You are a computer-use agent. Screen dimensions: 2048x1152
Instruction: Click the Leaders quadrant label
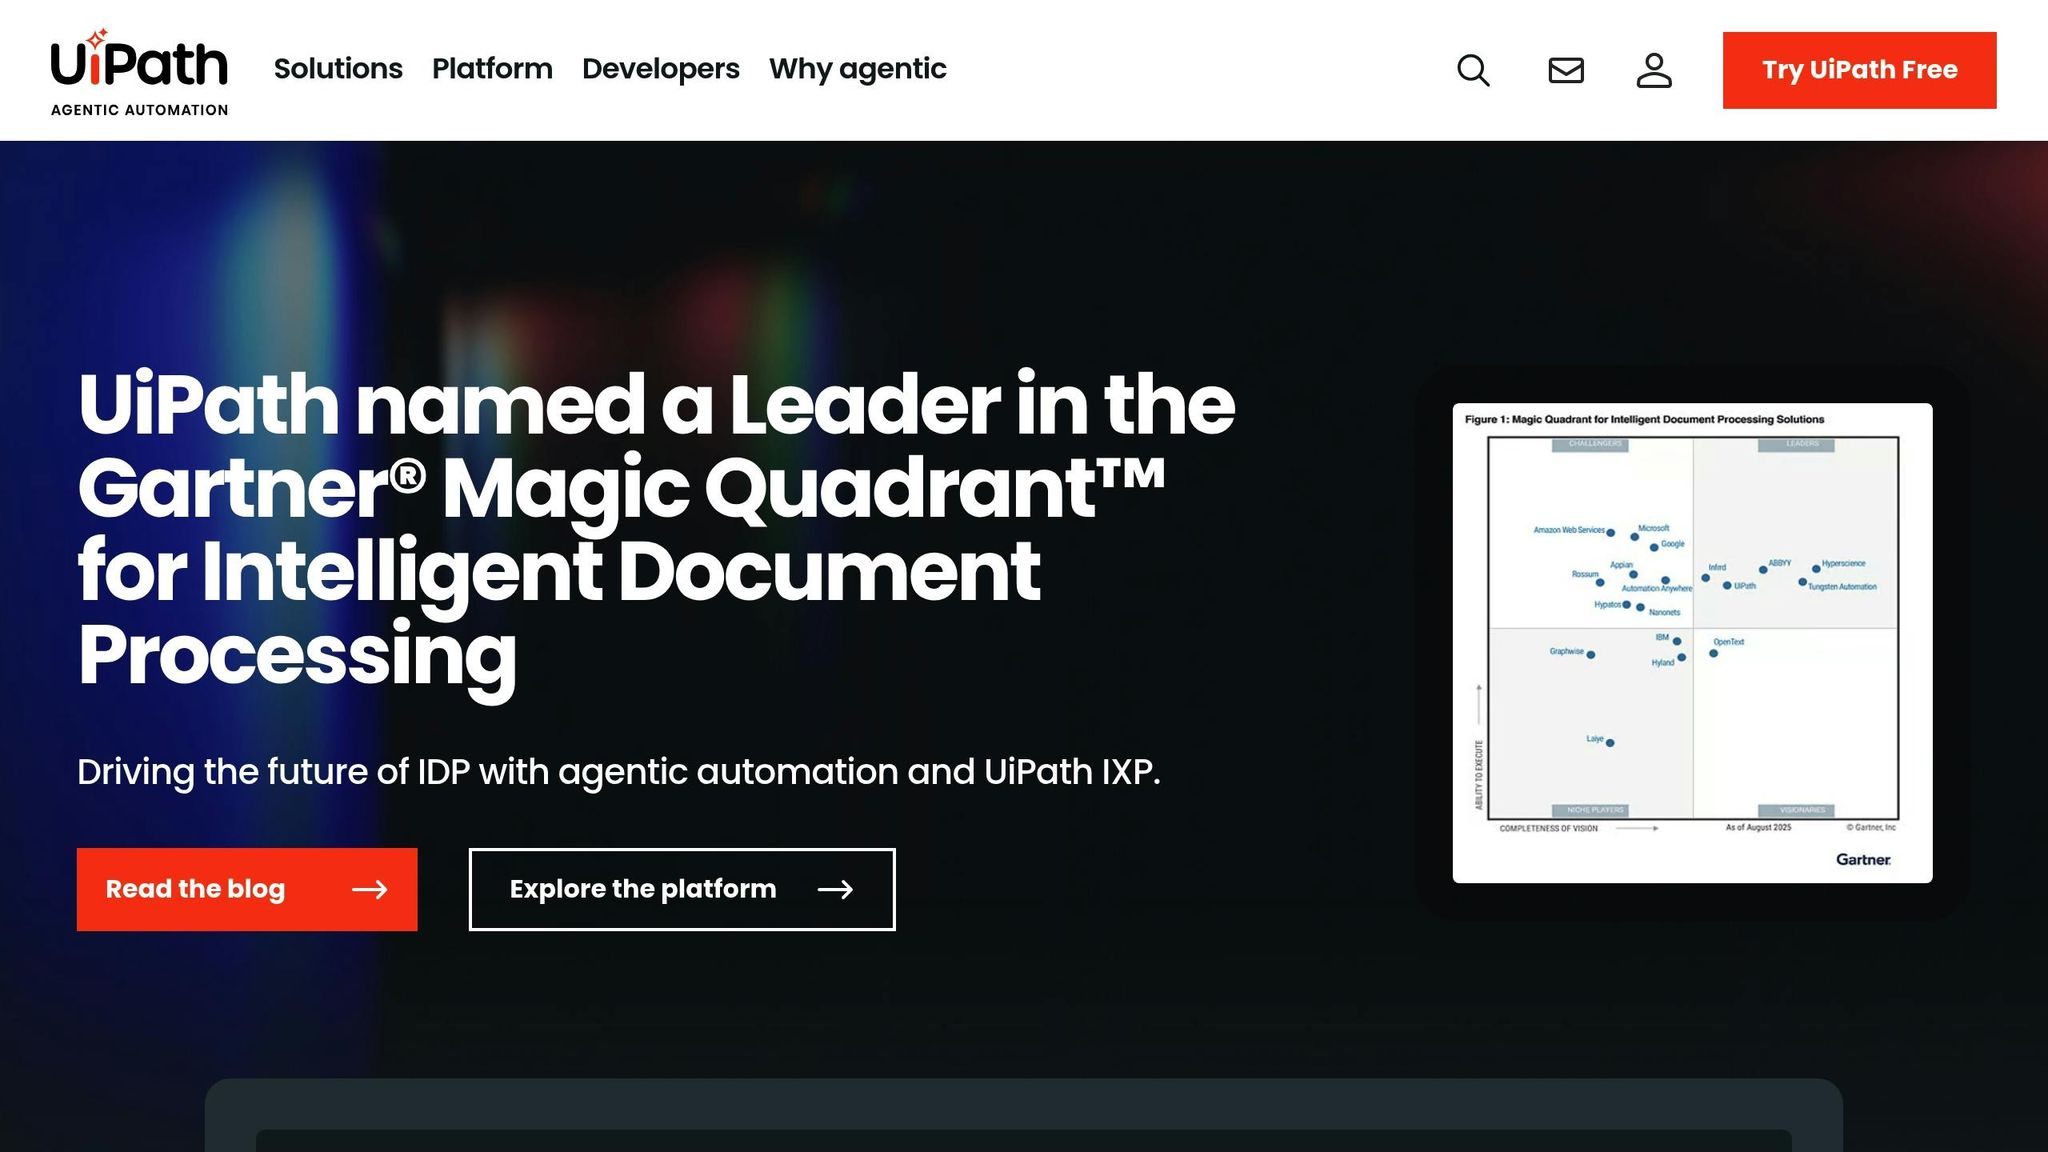1797,444
